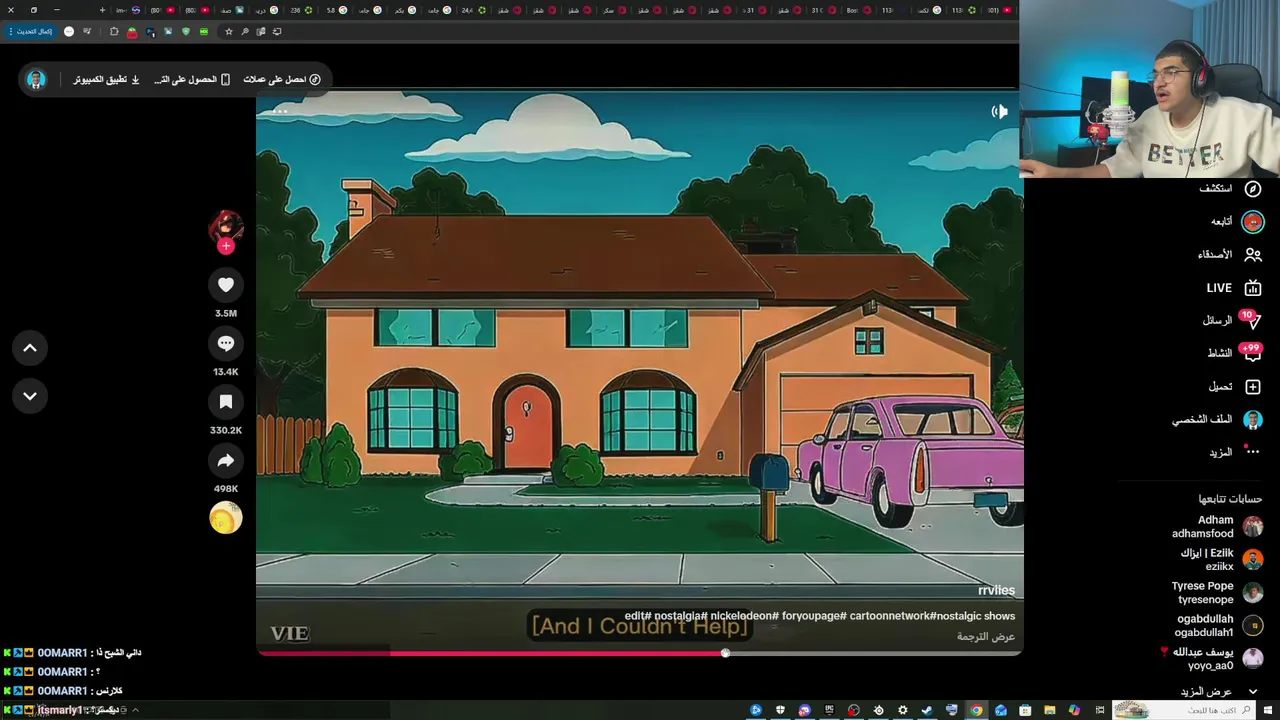The height and width of the screenshot is (720, 1280).
Task: Open the استكشف explore compass item
Action: coord(1231,188)
